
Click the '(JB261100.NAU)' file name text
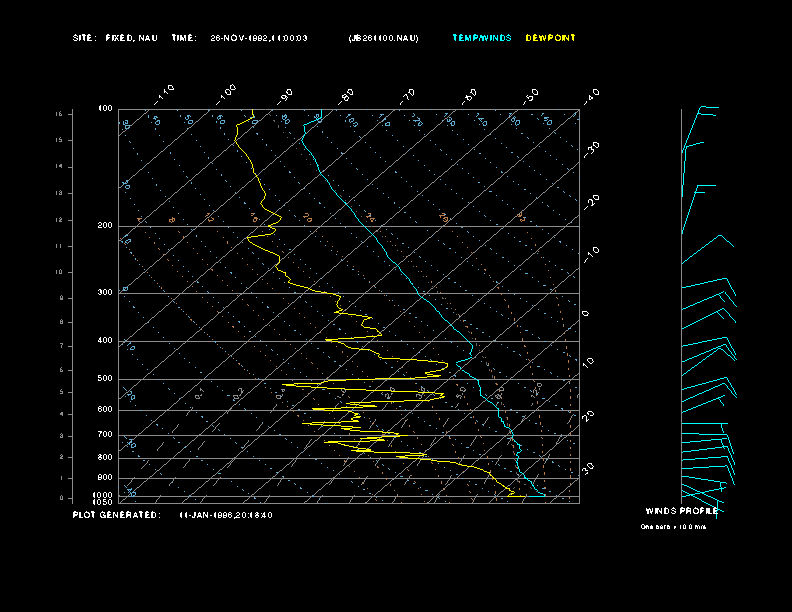[383, 38]
